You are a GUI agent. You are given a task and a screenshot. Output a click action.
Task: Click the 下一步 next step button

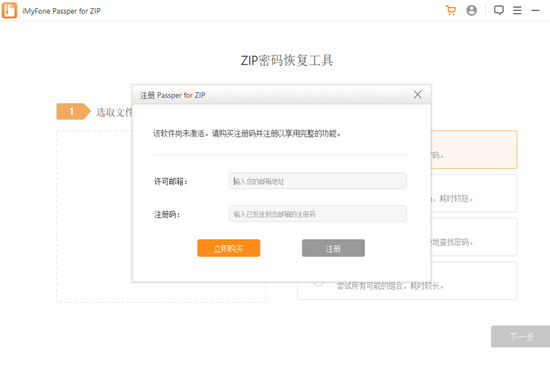point(521,337)
